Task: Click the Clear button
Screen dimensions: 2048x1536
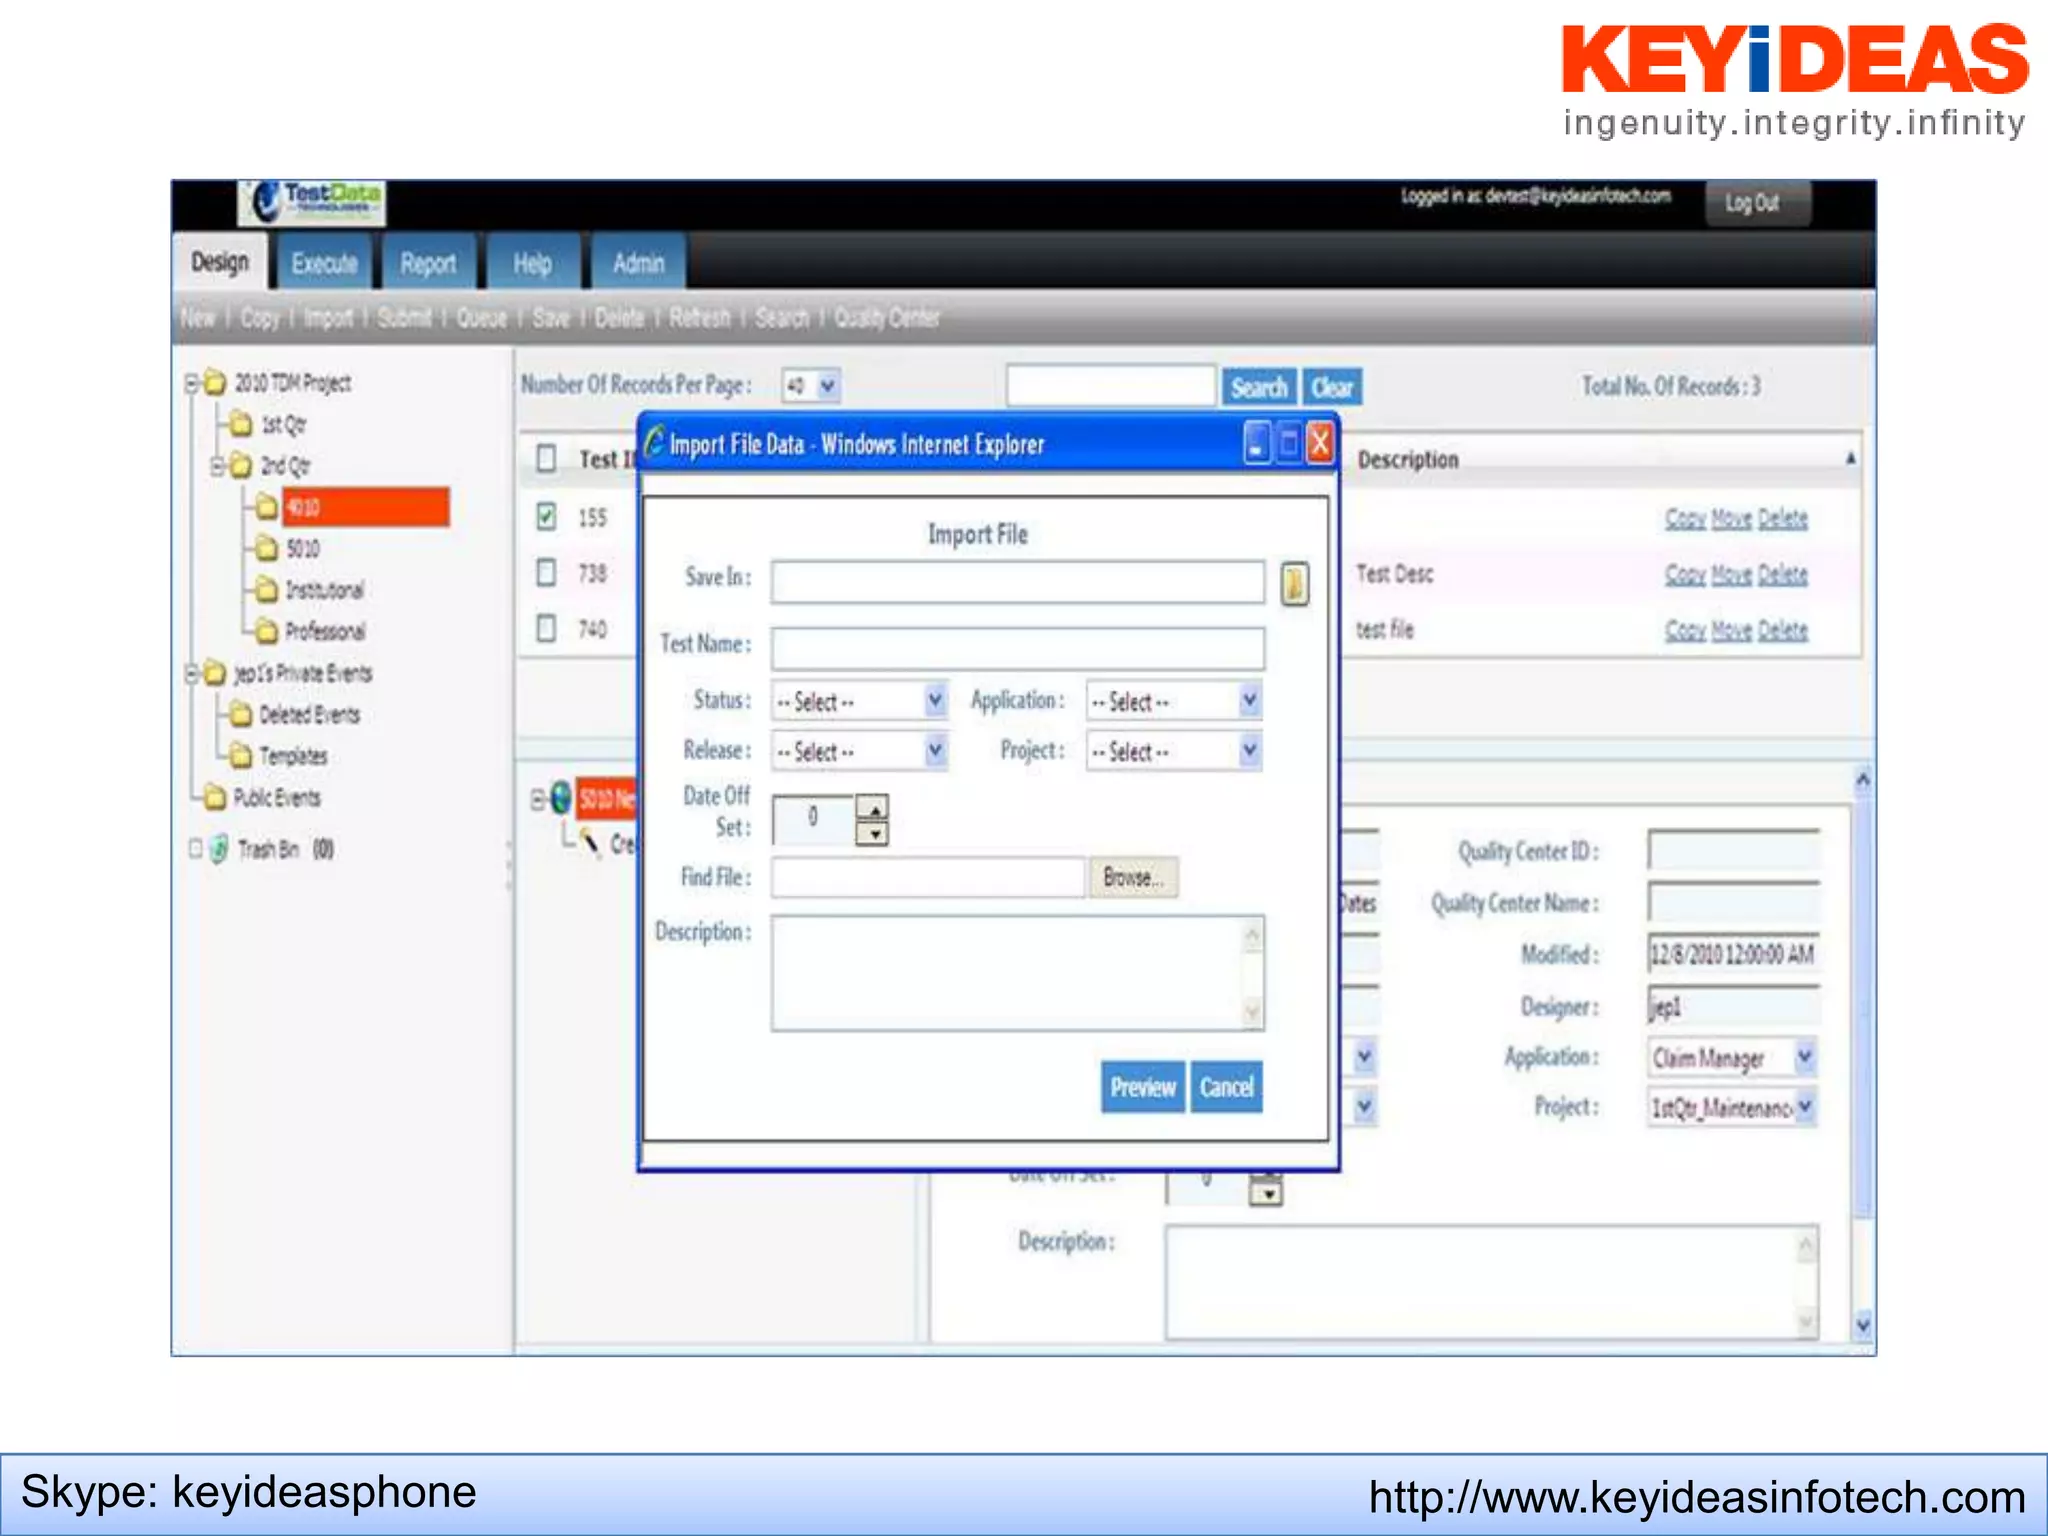Action: click(x=1332, y=387)
